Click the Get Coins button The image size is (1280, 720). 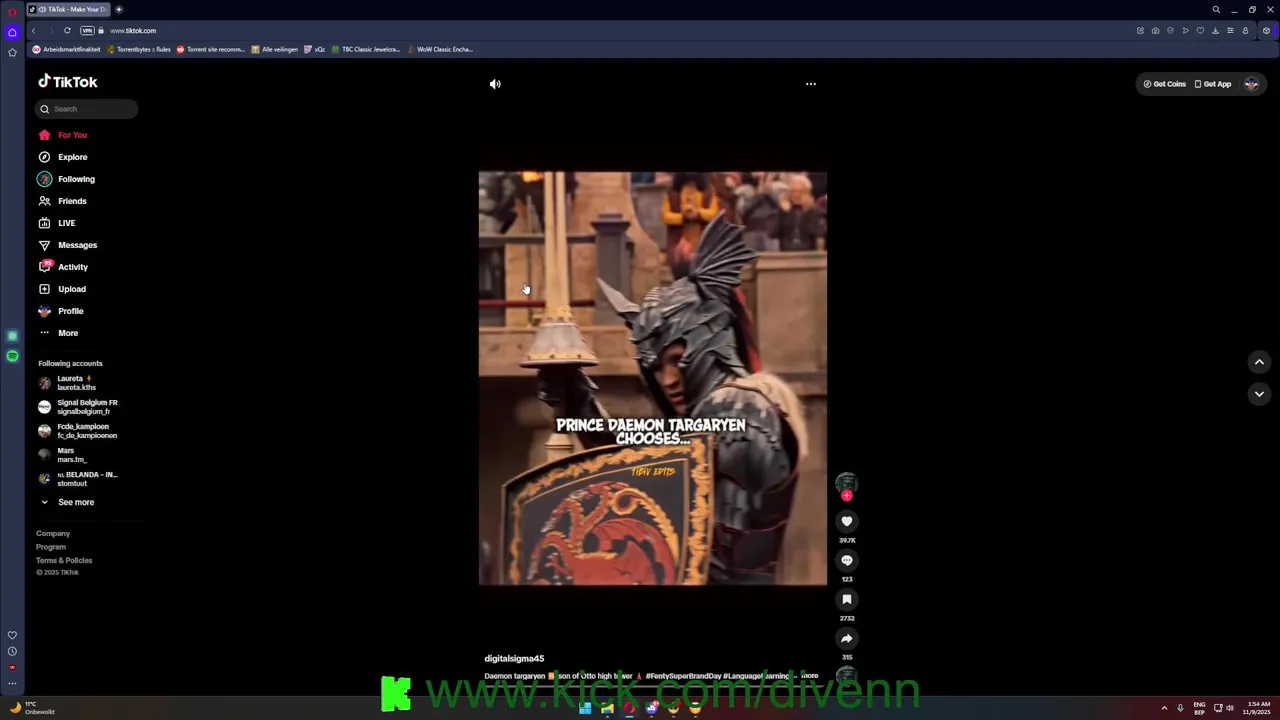1165,84
